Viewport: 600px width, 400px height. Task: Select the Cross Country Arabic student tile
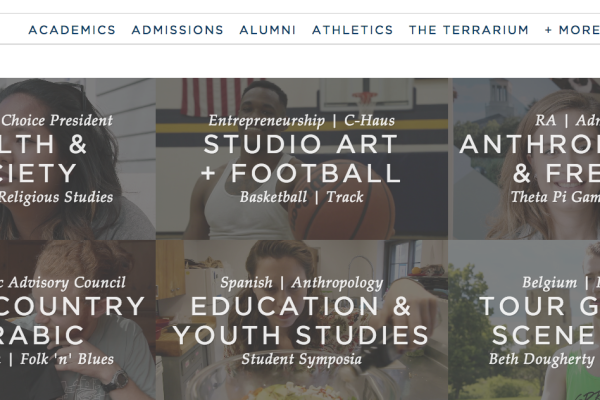(x=78, y=320)
